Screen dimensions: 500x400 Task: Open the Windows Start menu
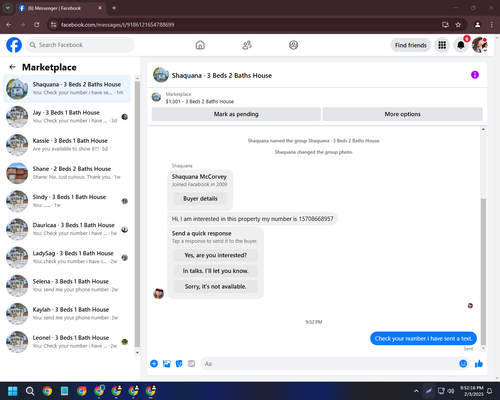[x=13, y=391]
